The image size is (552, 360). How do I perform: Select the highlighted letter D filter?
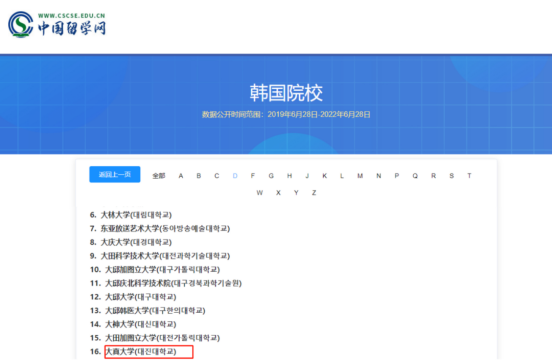[235, 176]
